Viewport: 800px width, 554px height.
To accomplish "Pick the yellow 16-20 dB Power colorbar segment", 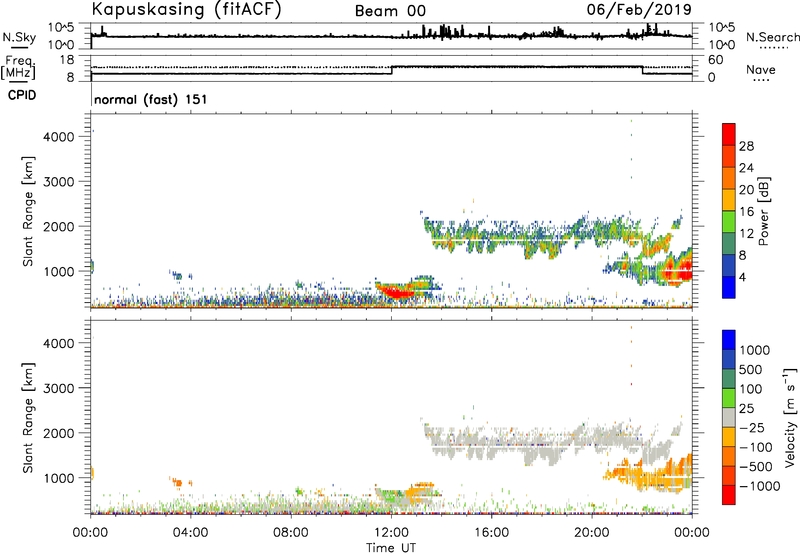I will 729,199.
